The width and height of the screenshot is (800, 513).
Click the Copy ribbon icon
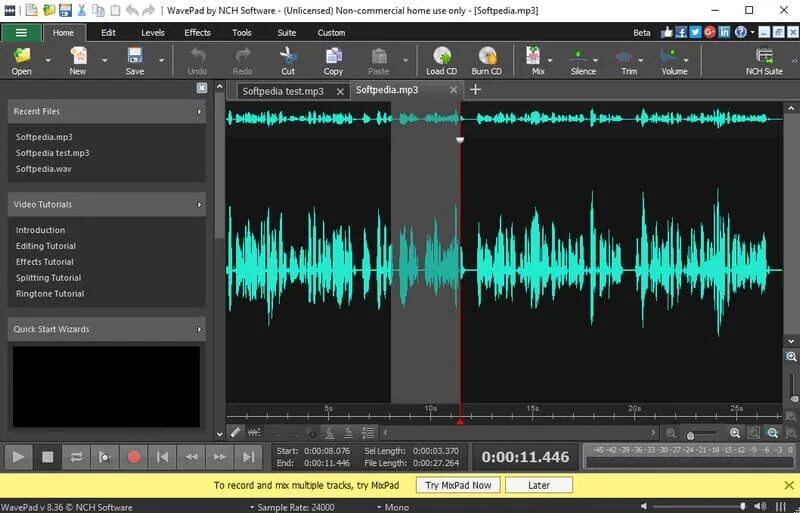click(333, 55)
